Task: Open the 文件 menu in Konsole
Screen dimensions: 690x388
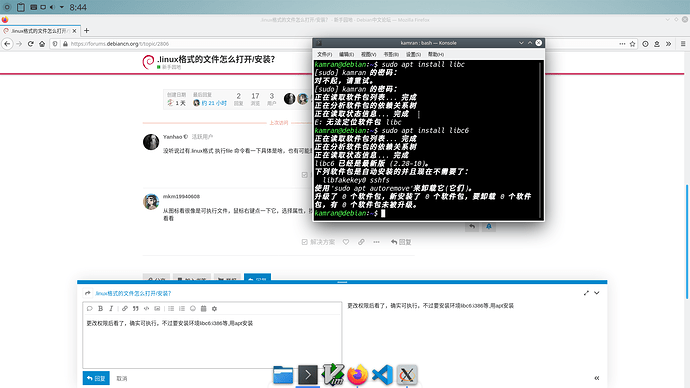Action: [324, 55]
